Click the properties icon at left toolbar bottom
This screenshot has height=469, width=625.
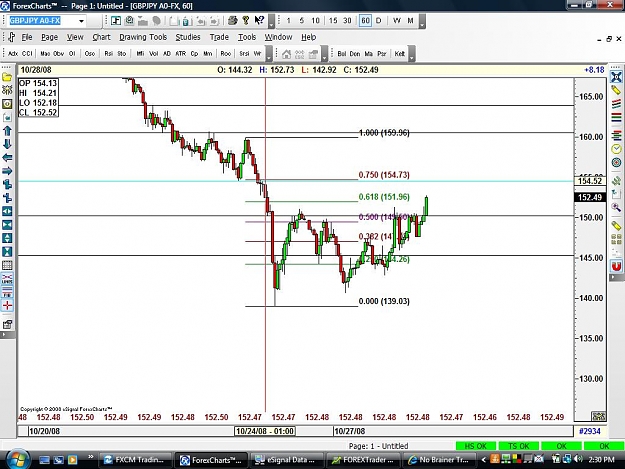(x=7, y=324)
